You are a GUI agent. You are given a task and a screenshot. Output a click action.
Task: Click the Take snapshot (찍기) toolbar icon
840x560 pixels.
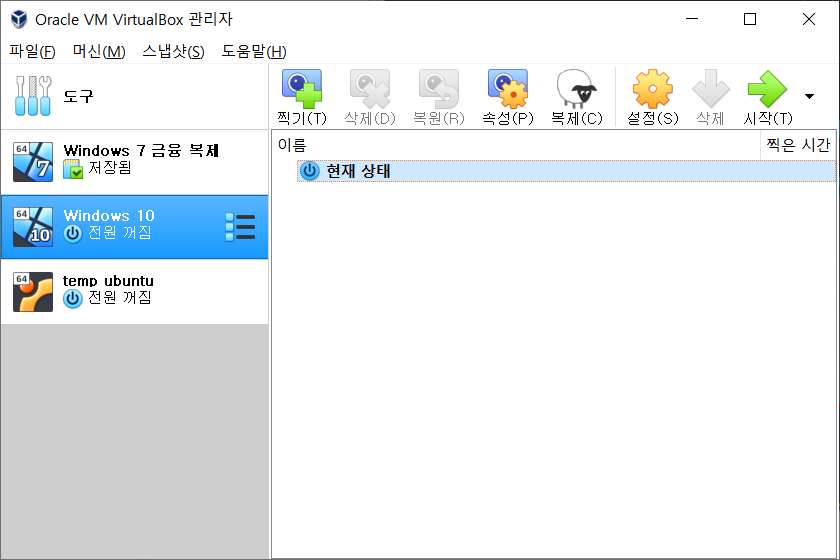pos(302,89)
